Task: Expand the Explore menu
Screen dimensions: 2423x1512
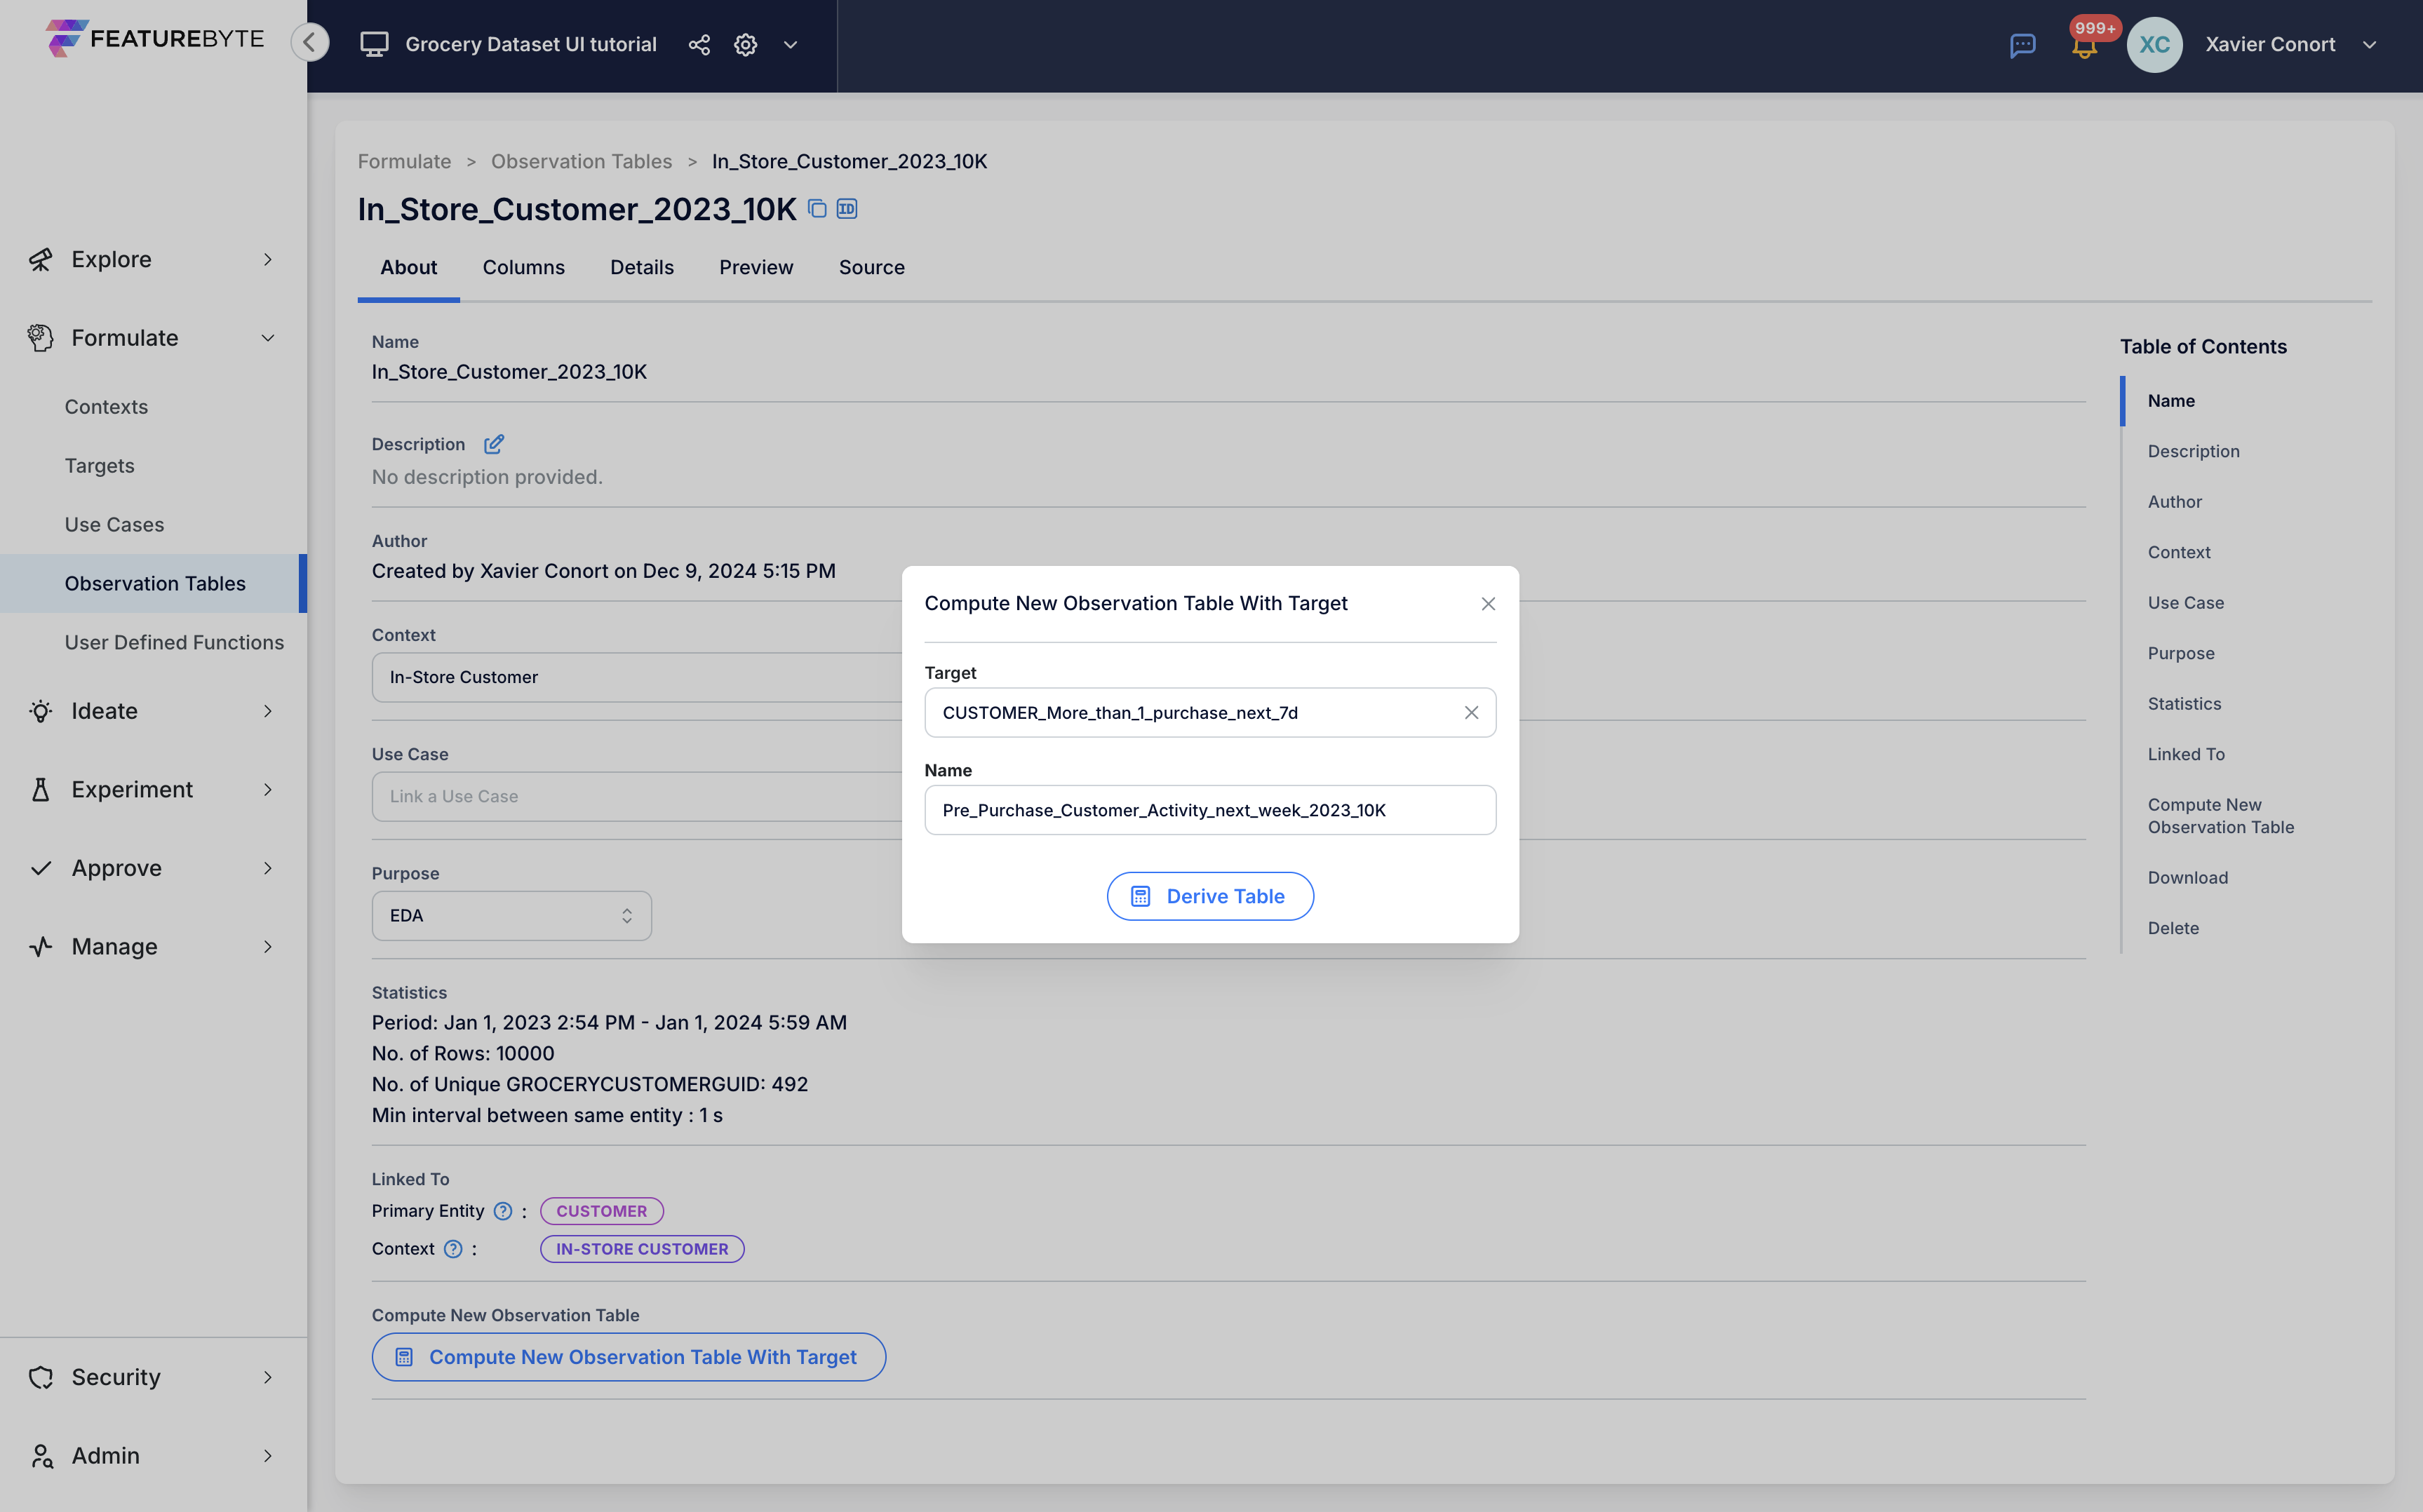Action: [x=153, y=259]
